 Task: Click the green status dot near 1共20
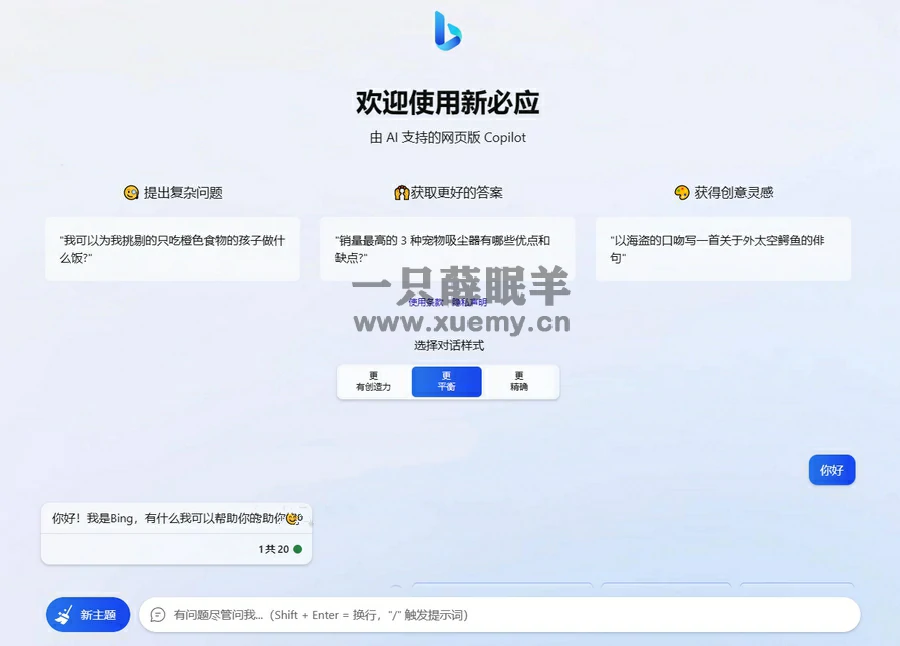[x=297, y=549]
